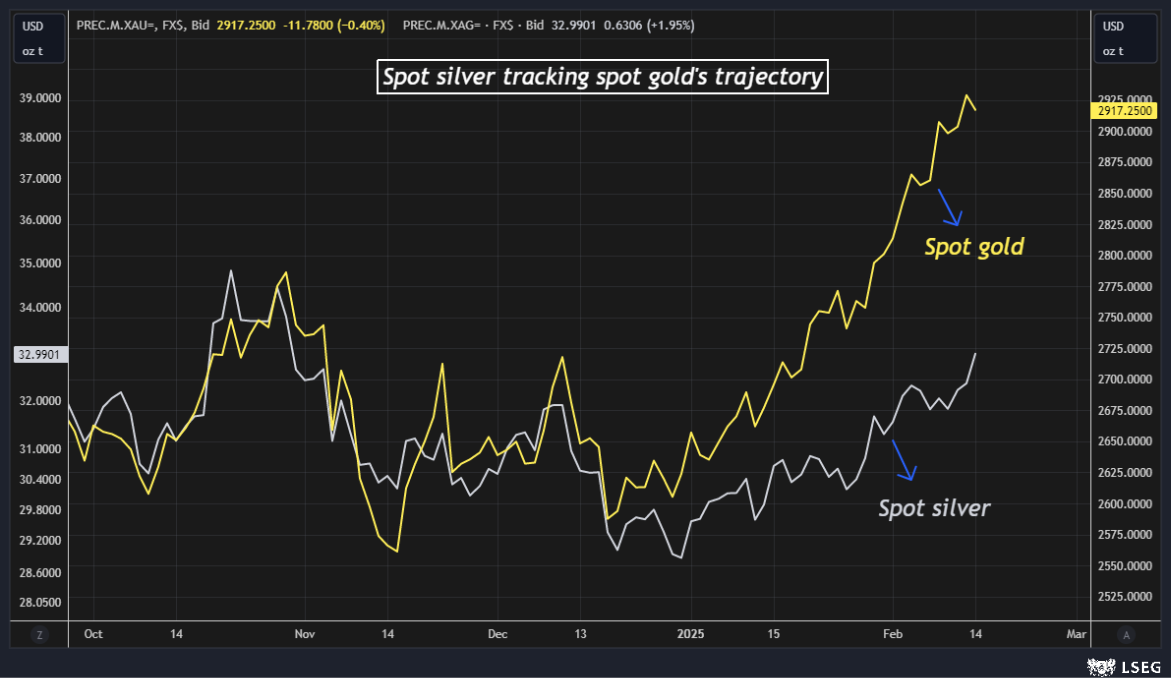Screen dimensions: 1171x678
Task: Toggle the A auto-scale button at bottom-right
Action: pyautogui.click(x=1126, y=634)
